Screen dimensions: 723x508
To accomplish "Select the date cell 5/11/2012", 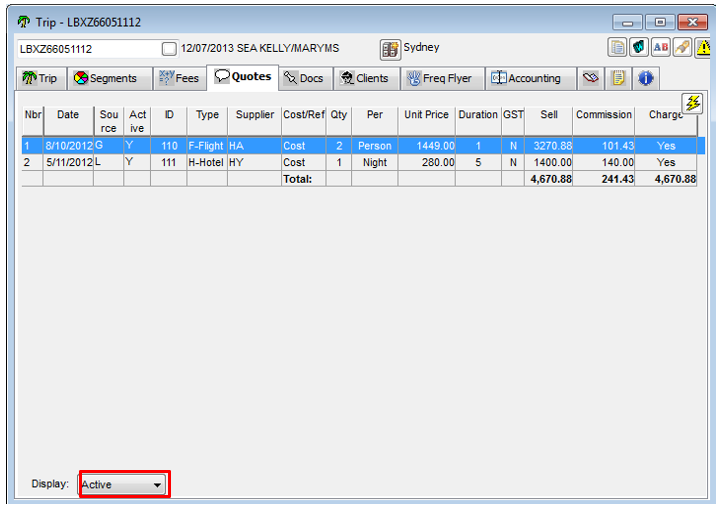I will coord(69,162).
